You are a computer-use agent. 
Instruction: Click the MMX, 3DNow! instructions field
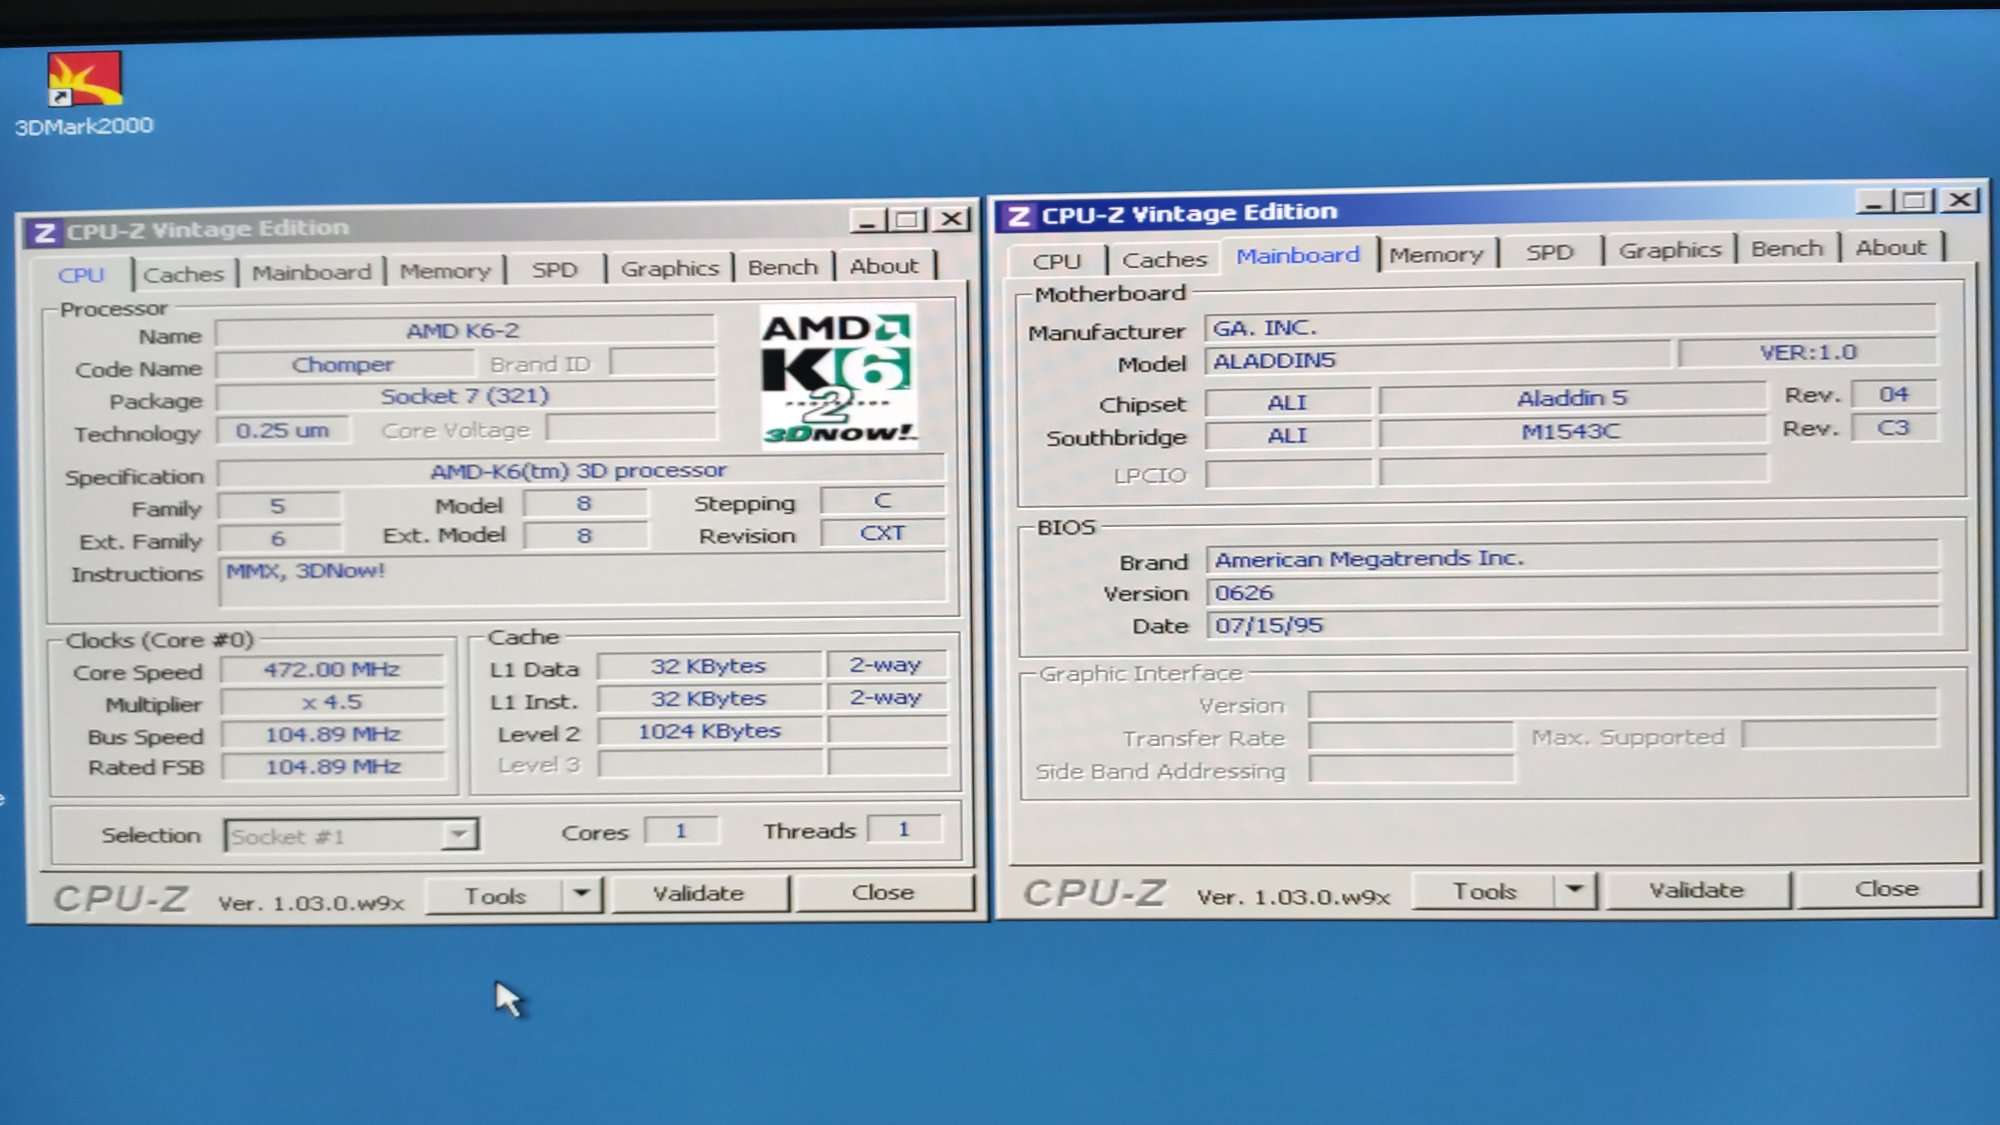582,581
